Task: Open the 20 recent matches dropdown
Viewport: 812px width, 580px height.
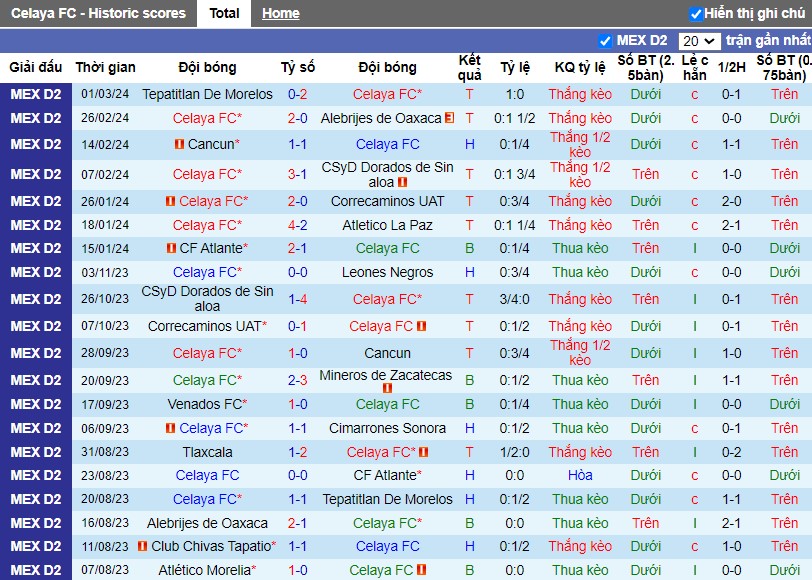Action: pos(699,41)
